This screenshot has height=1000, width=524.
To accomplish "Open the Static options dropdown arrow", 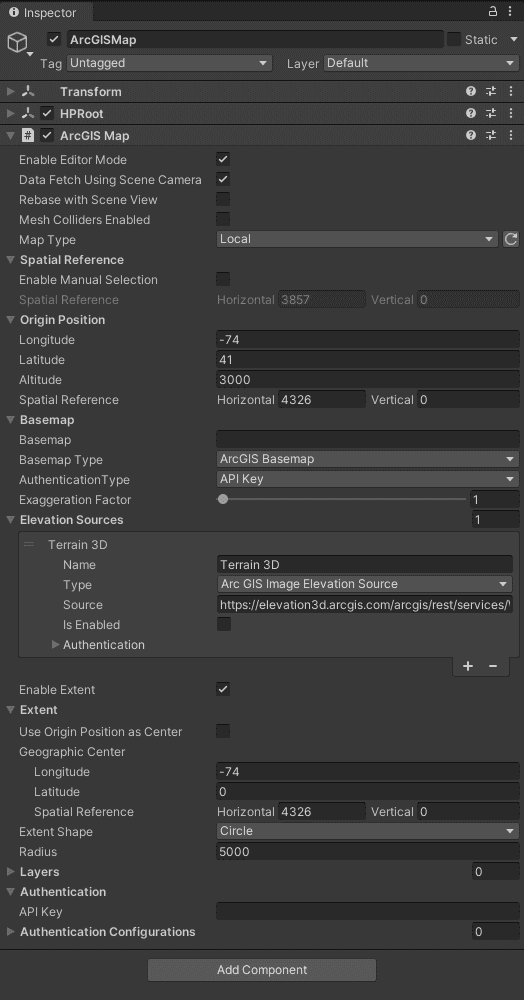I will click(x=514, y=40).
